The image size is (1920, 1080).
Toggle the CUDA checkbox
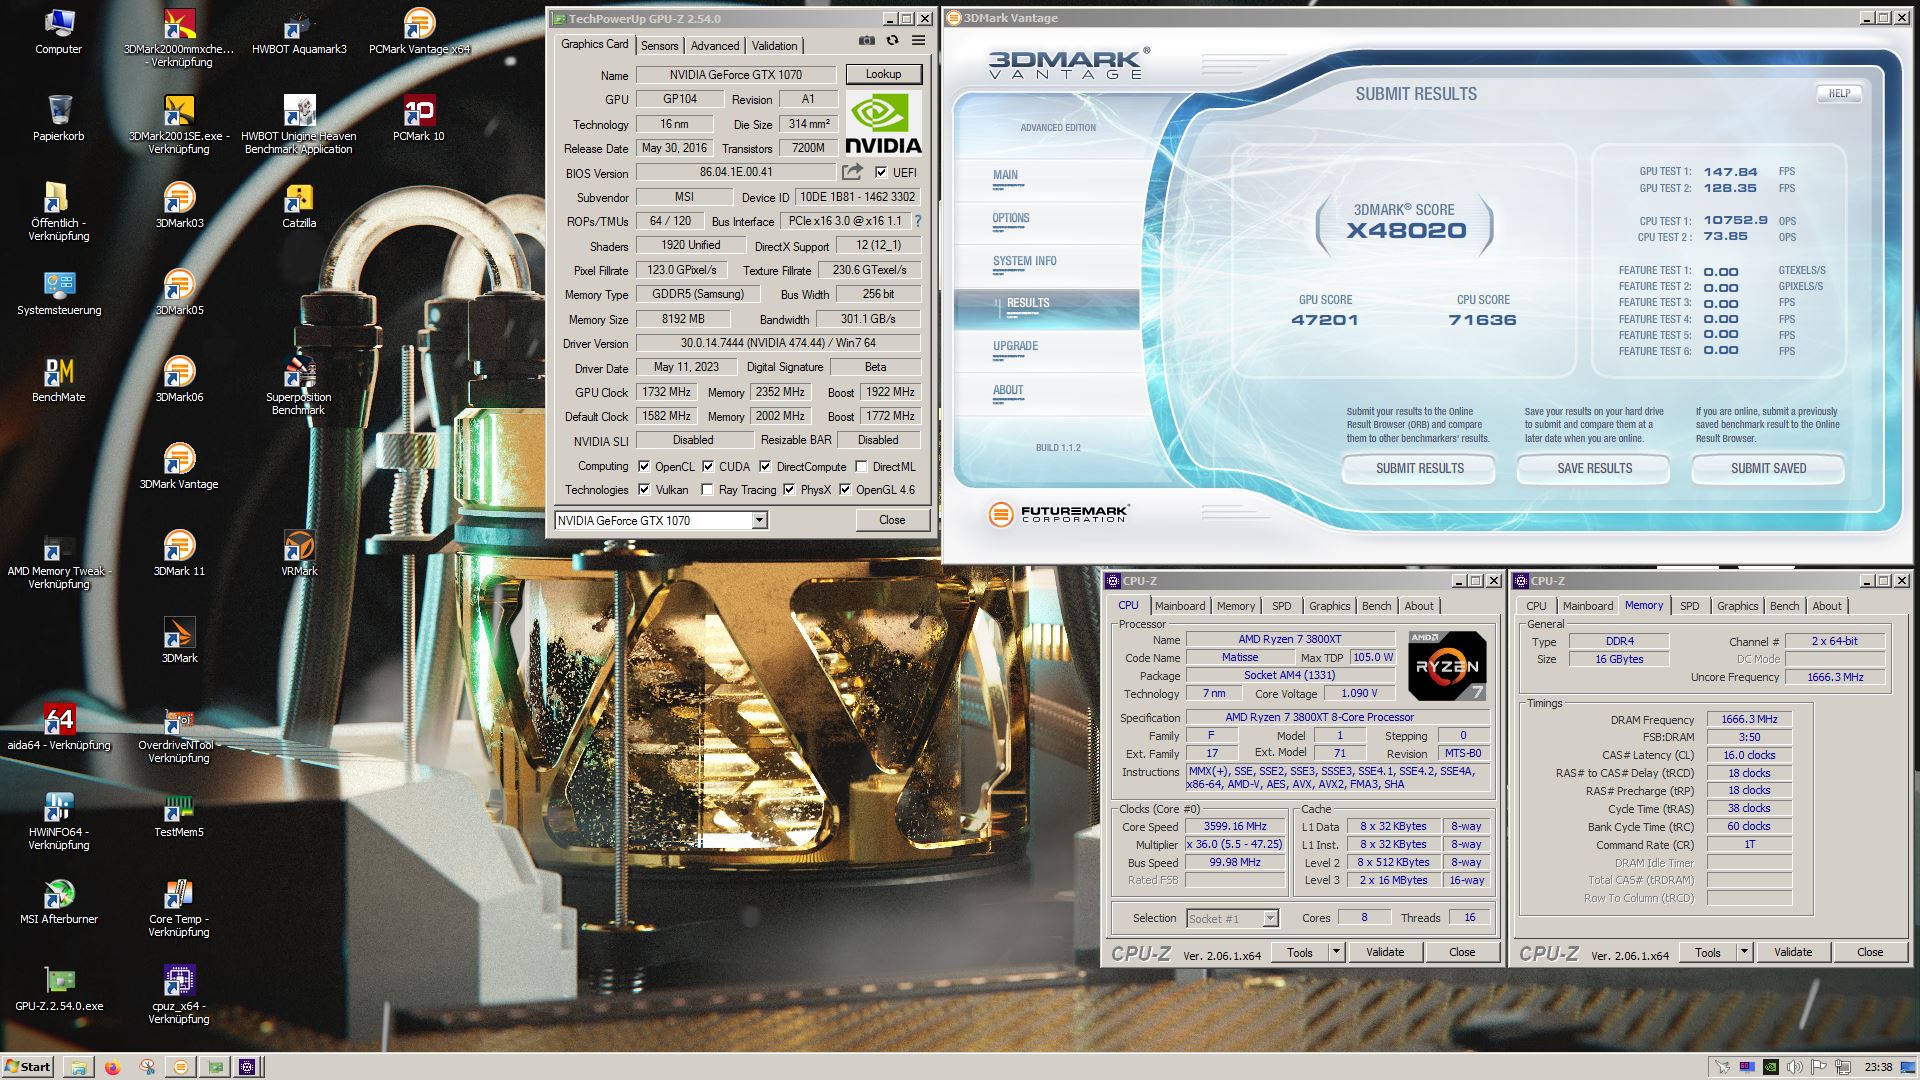click(x=708, y=466)
